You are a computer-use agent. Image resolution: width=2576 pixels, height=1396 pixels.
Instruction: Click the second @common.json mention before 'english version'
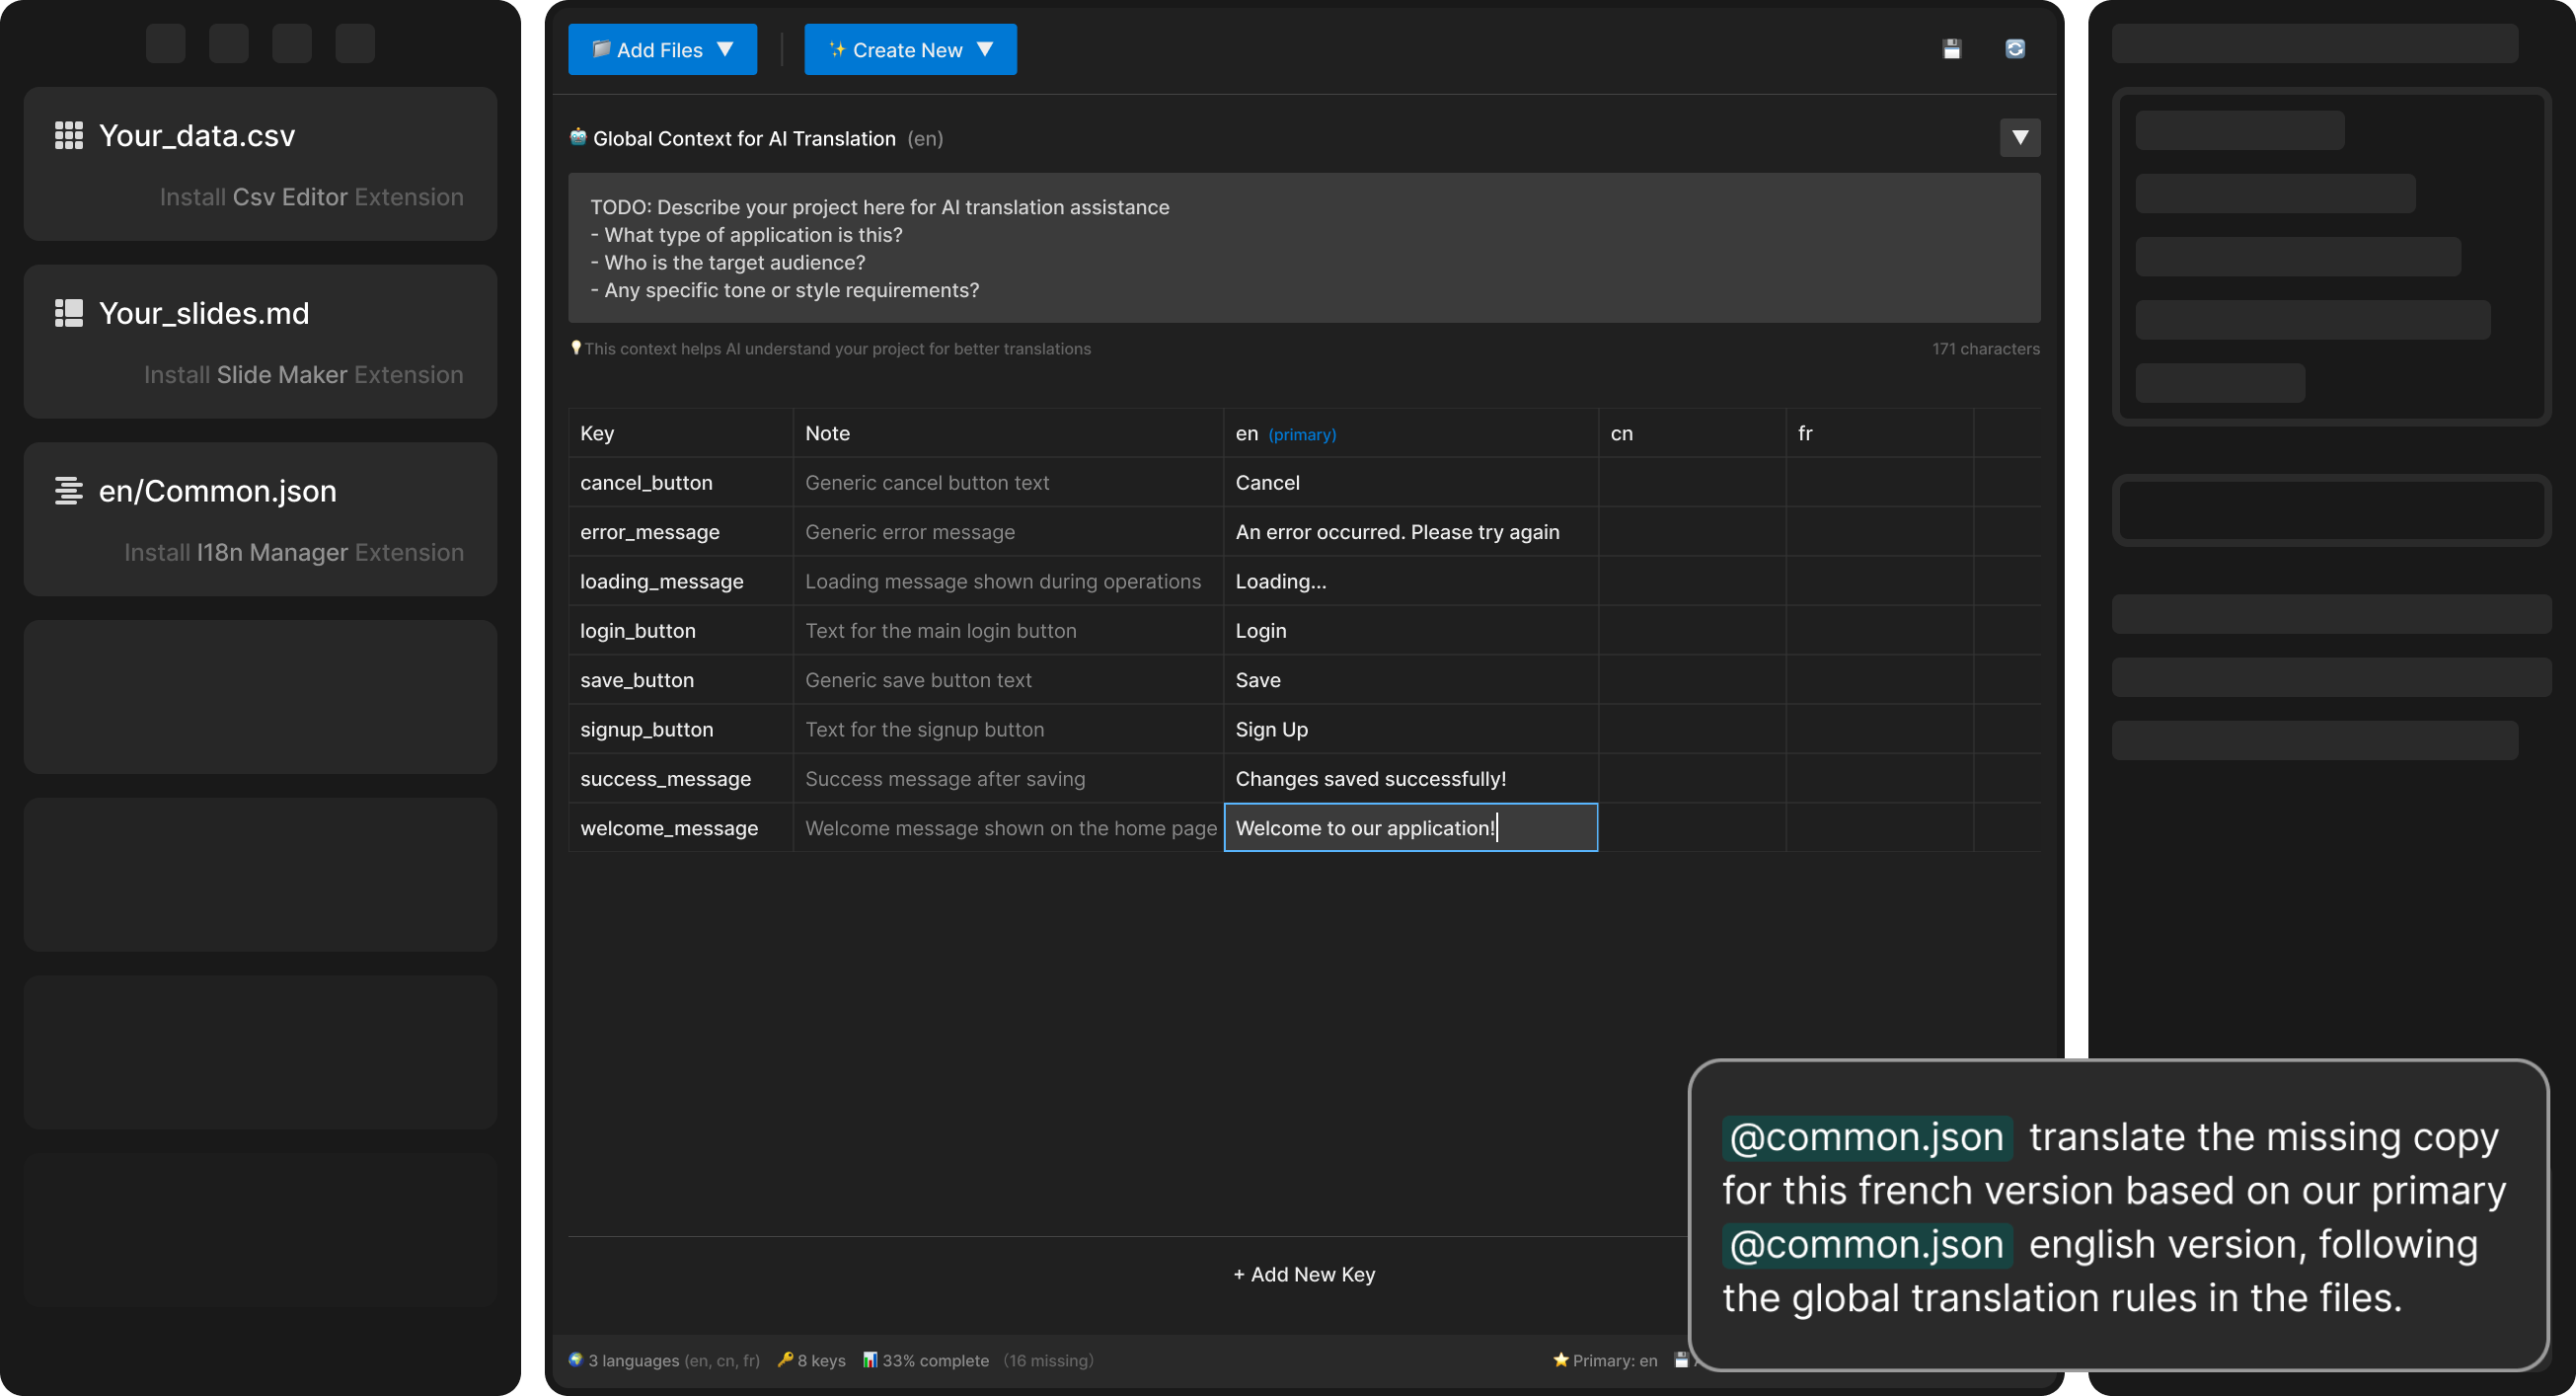[x=1866, y=1244]
